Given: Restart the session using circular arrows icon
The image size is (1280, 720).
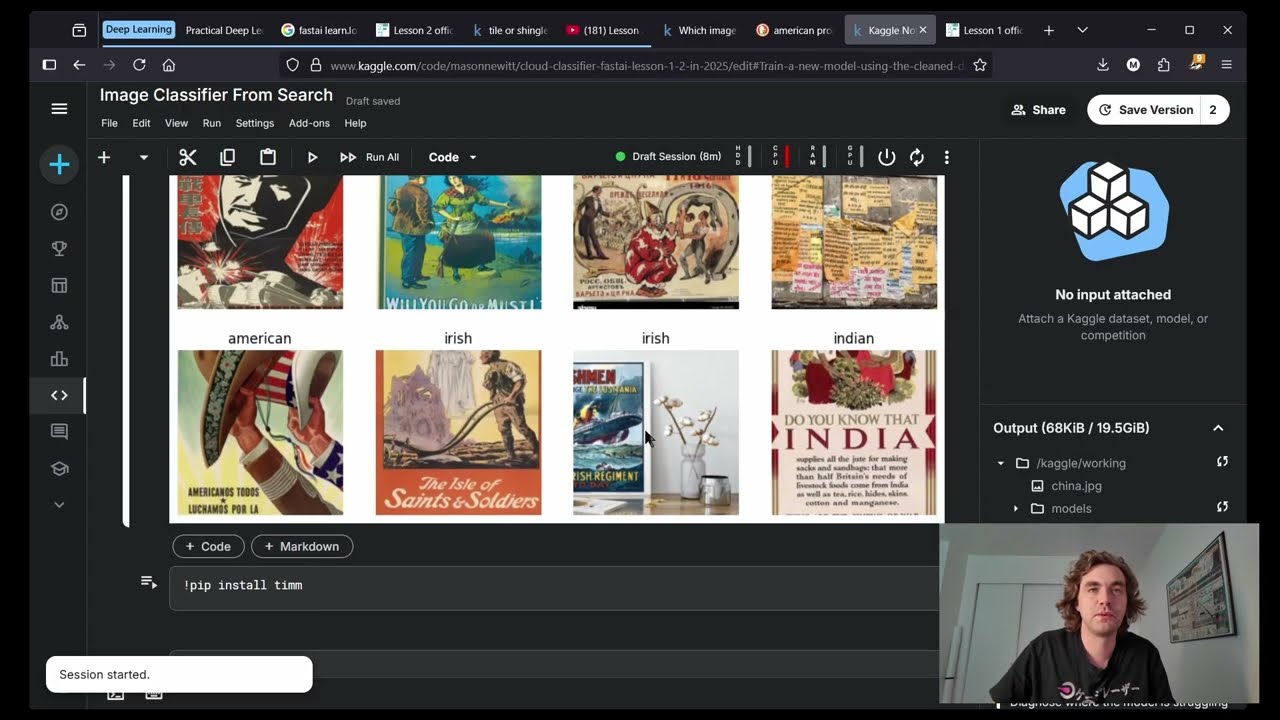Looking at the screenshot, I should click(x=917, y=157).
